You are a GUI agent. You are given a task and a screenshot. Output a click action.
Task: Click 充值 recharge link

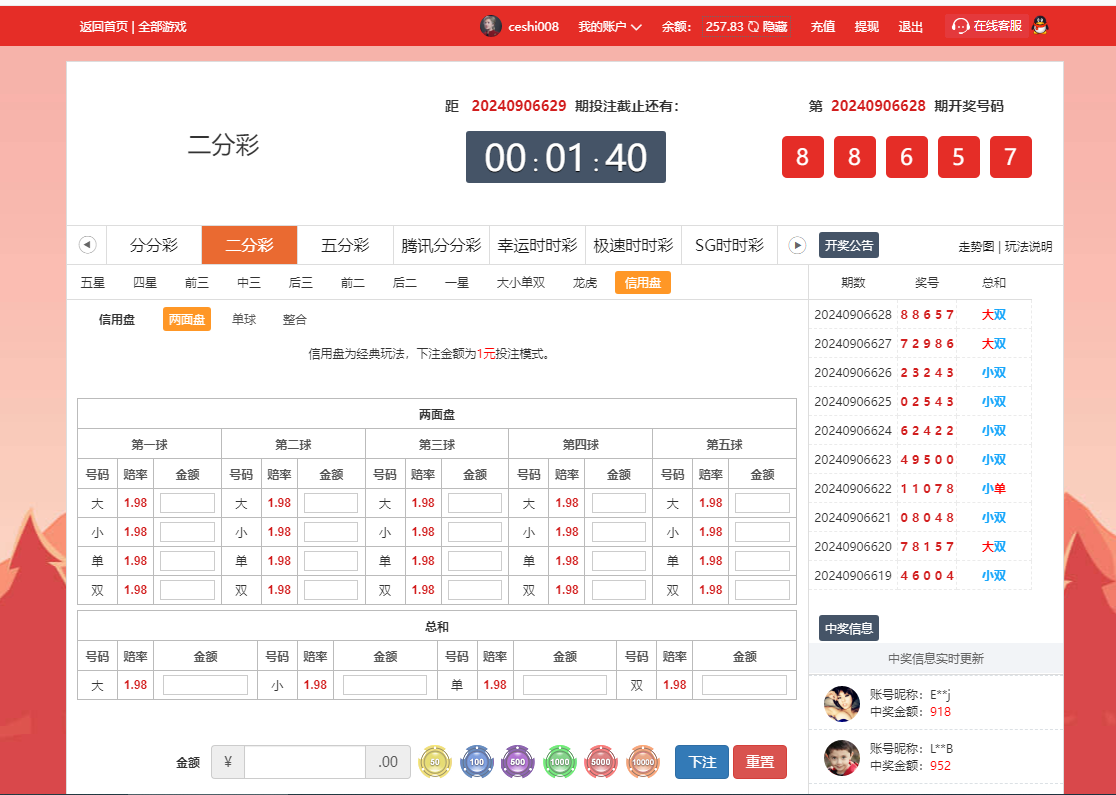823,26
